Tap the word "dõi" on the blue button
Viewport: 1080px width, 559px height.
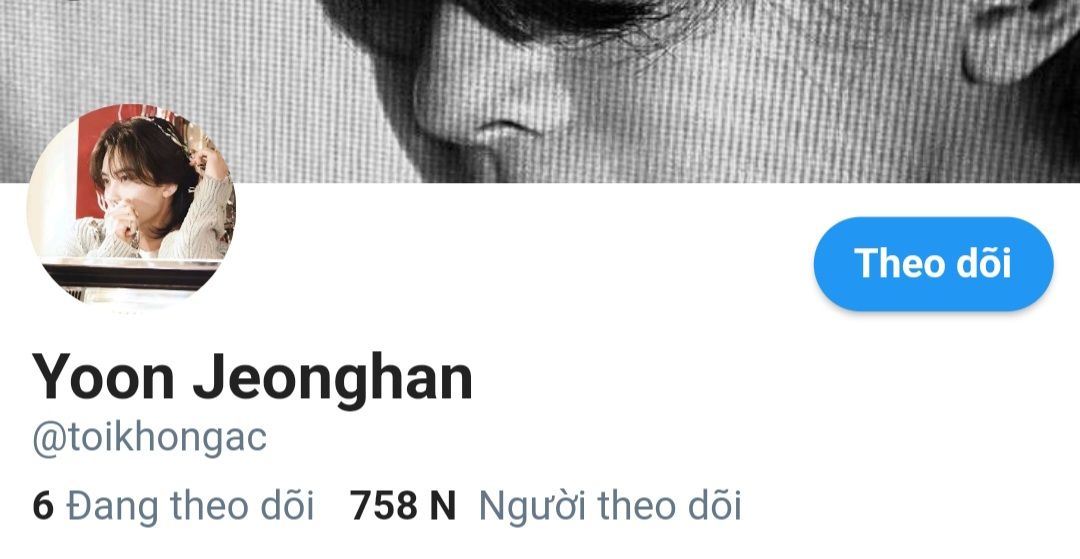[984, 263]
